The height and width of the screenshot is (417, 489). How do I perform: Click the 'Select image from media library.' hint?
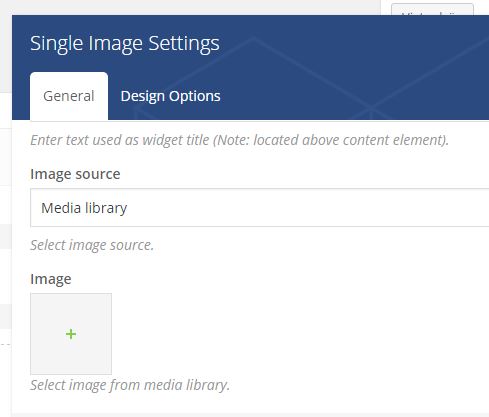click(x=130, y=385)
